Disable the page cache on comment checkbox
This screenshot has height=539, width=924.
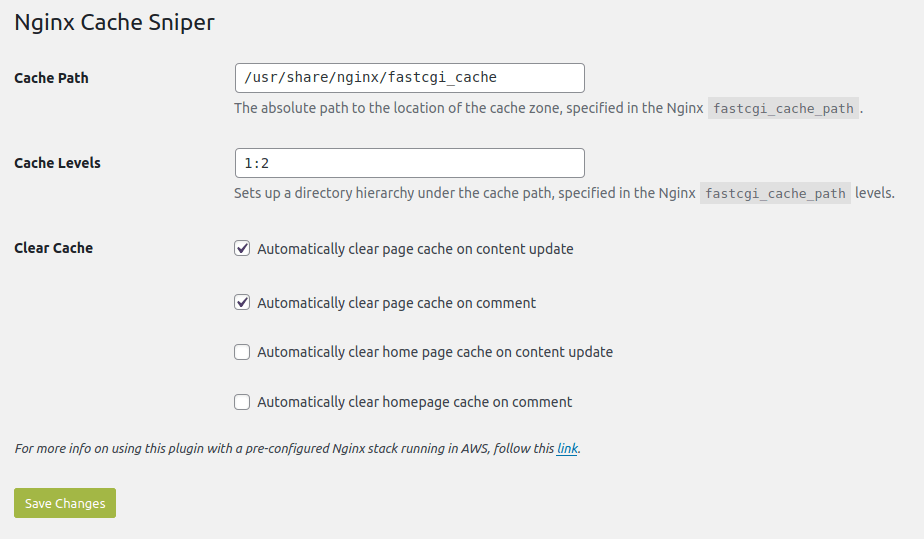point(242,303)
